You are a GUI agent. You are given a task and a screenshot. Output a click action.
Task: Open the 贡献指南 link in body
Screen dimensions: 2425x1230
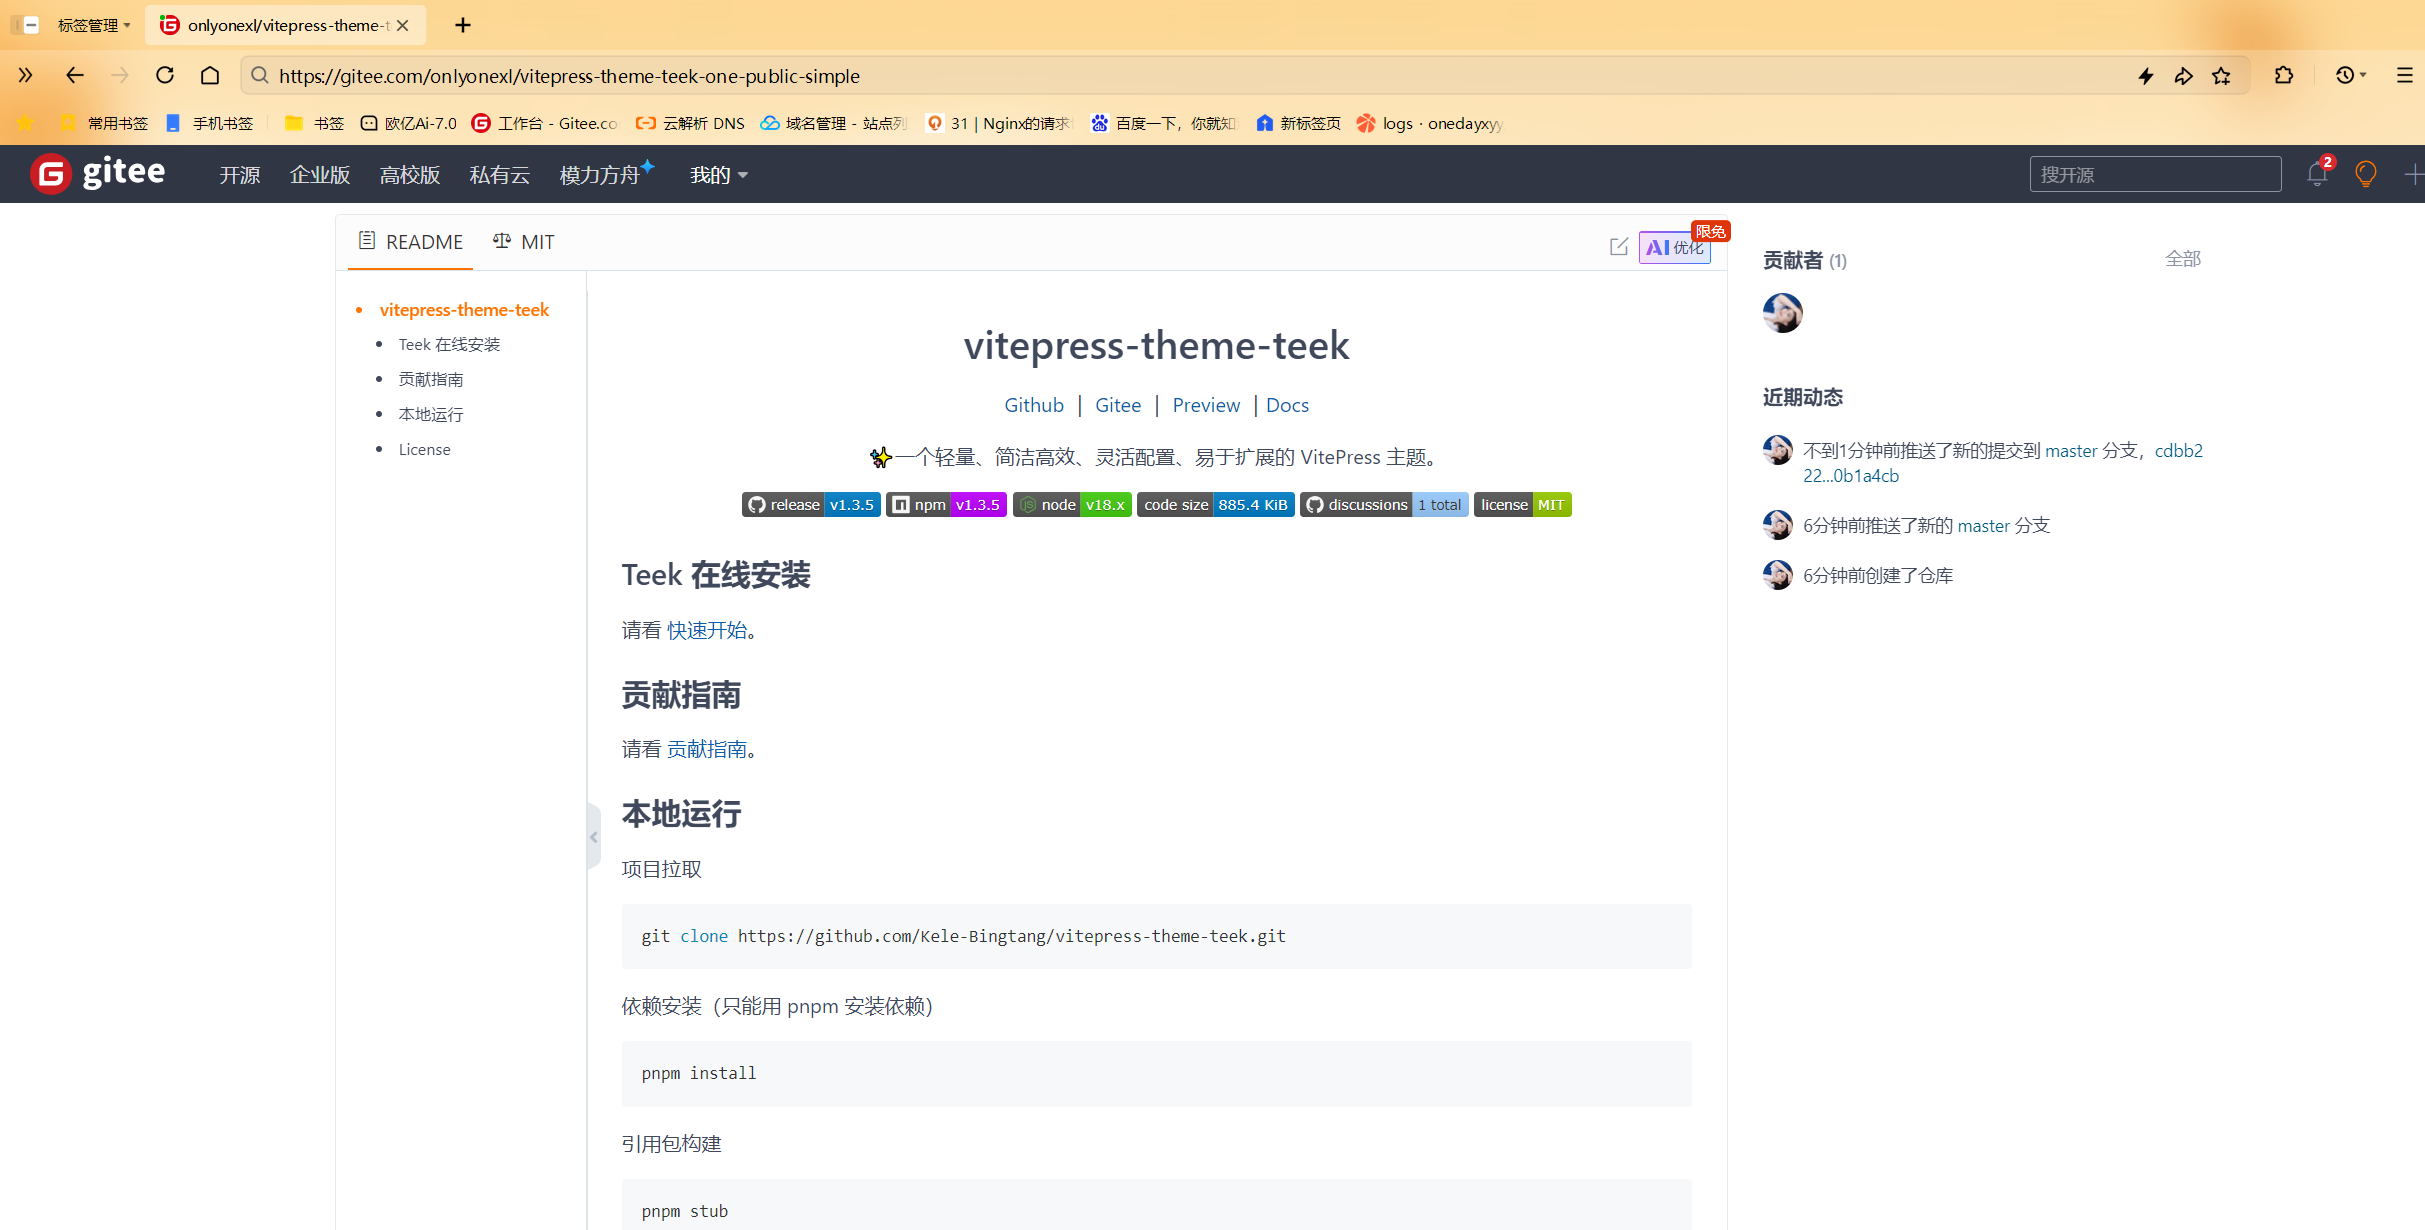(707, 749)
